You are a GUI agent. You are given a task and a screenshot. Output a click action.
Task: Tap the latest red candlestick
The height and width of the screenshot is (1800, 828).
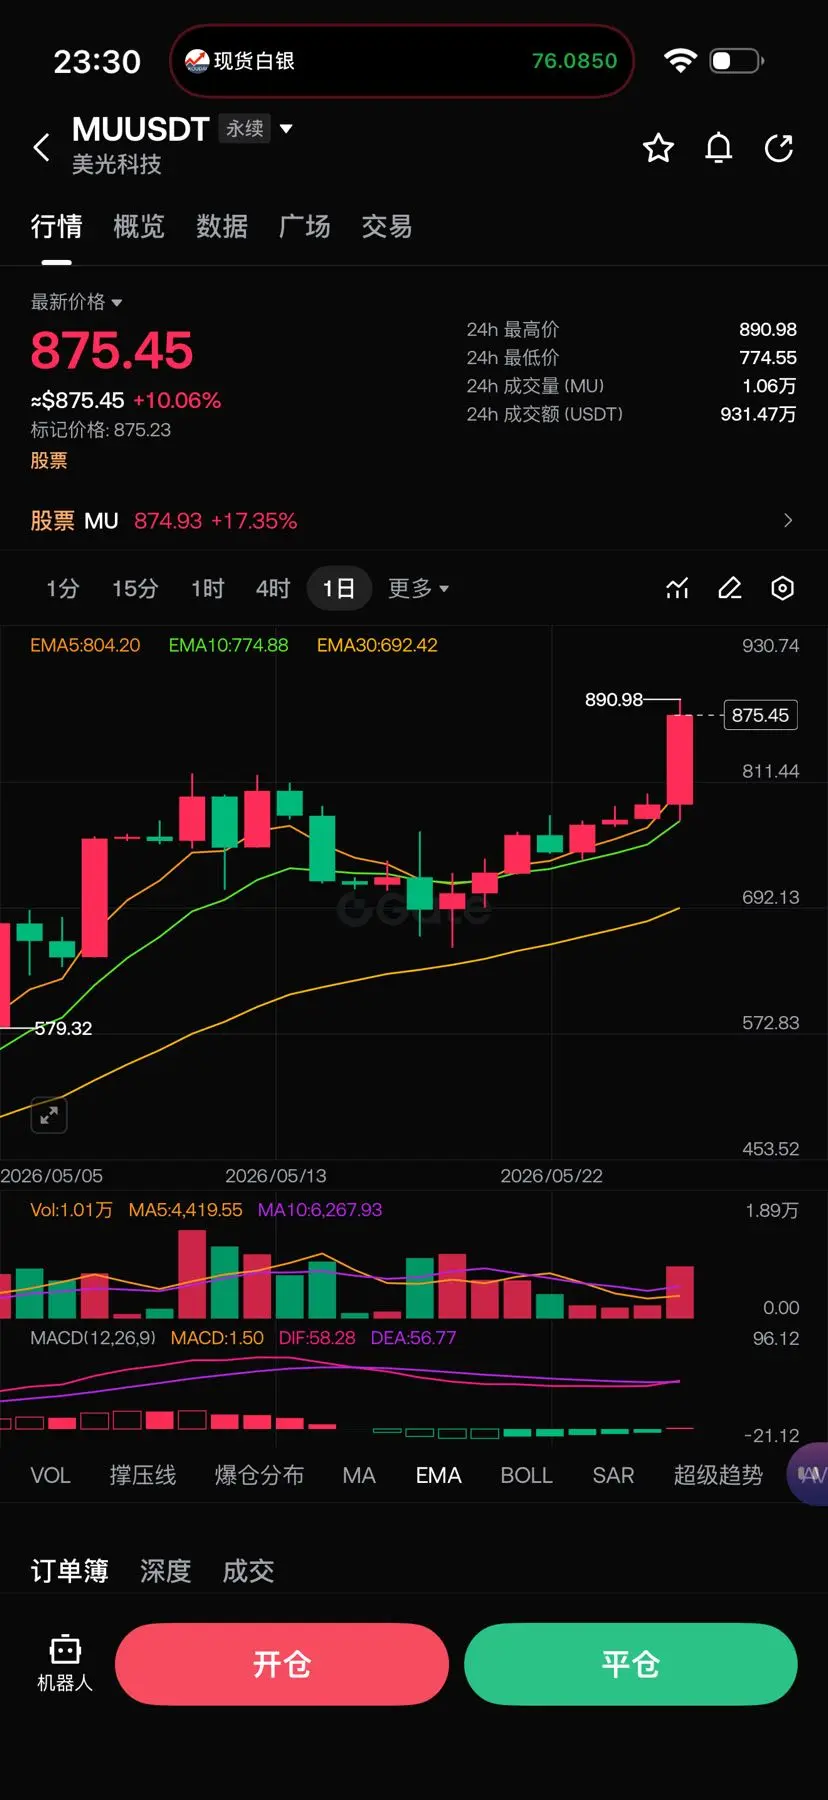point(680,760)
